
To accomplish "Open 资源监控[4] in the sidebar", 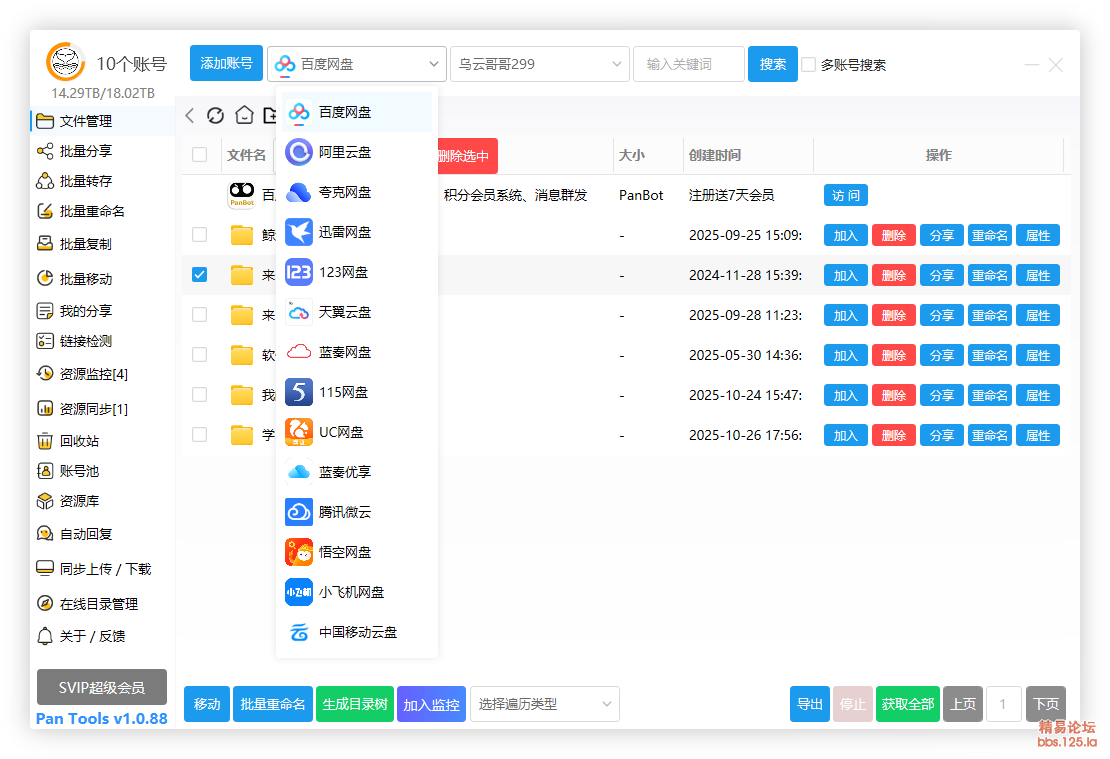I will pyautogui.click(x=103, y=374).
